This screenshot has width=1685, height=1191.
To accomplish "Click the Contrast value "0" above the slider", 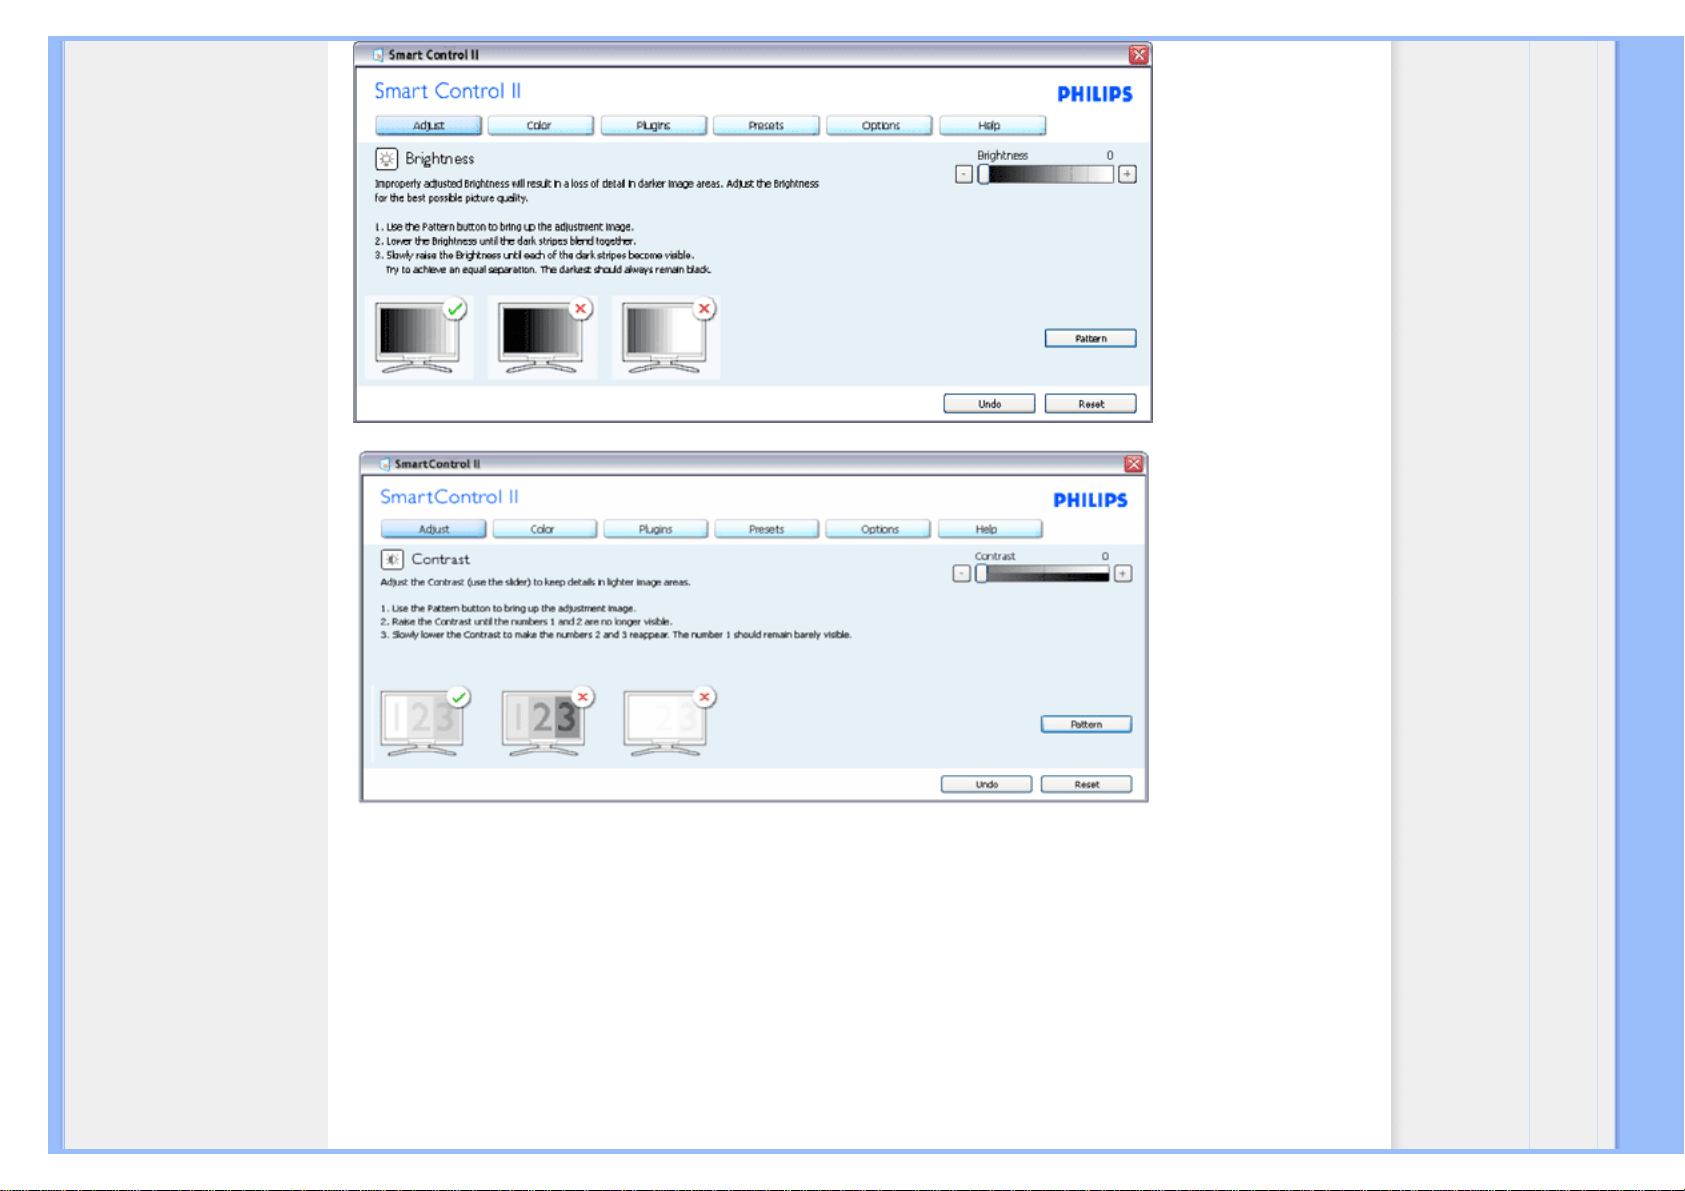I will (1105, 556).
